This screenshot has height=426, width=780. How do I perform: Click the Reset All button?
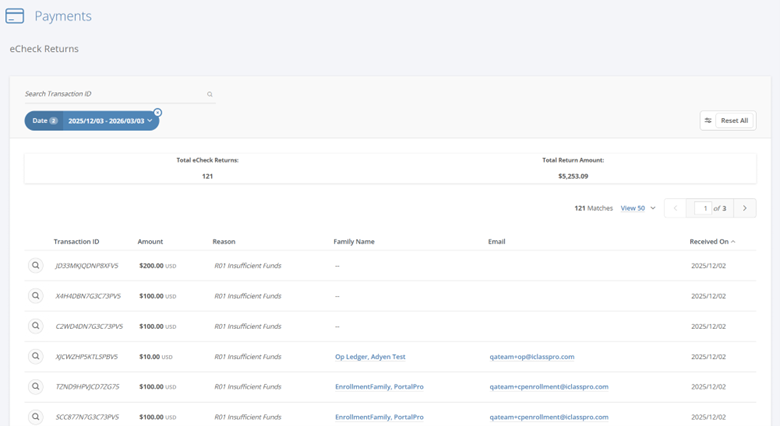[x=734, y=120]
